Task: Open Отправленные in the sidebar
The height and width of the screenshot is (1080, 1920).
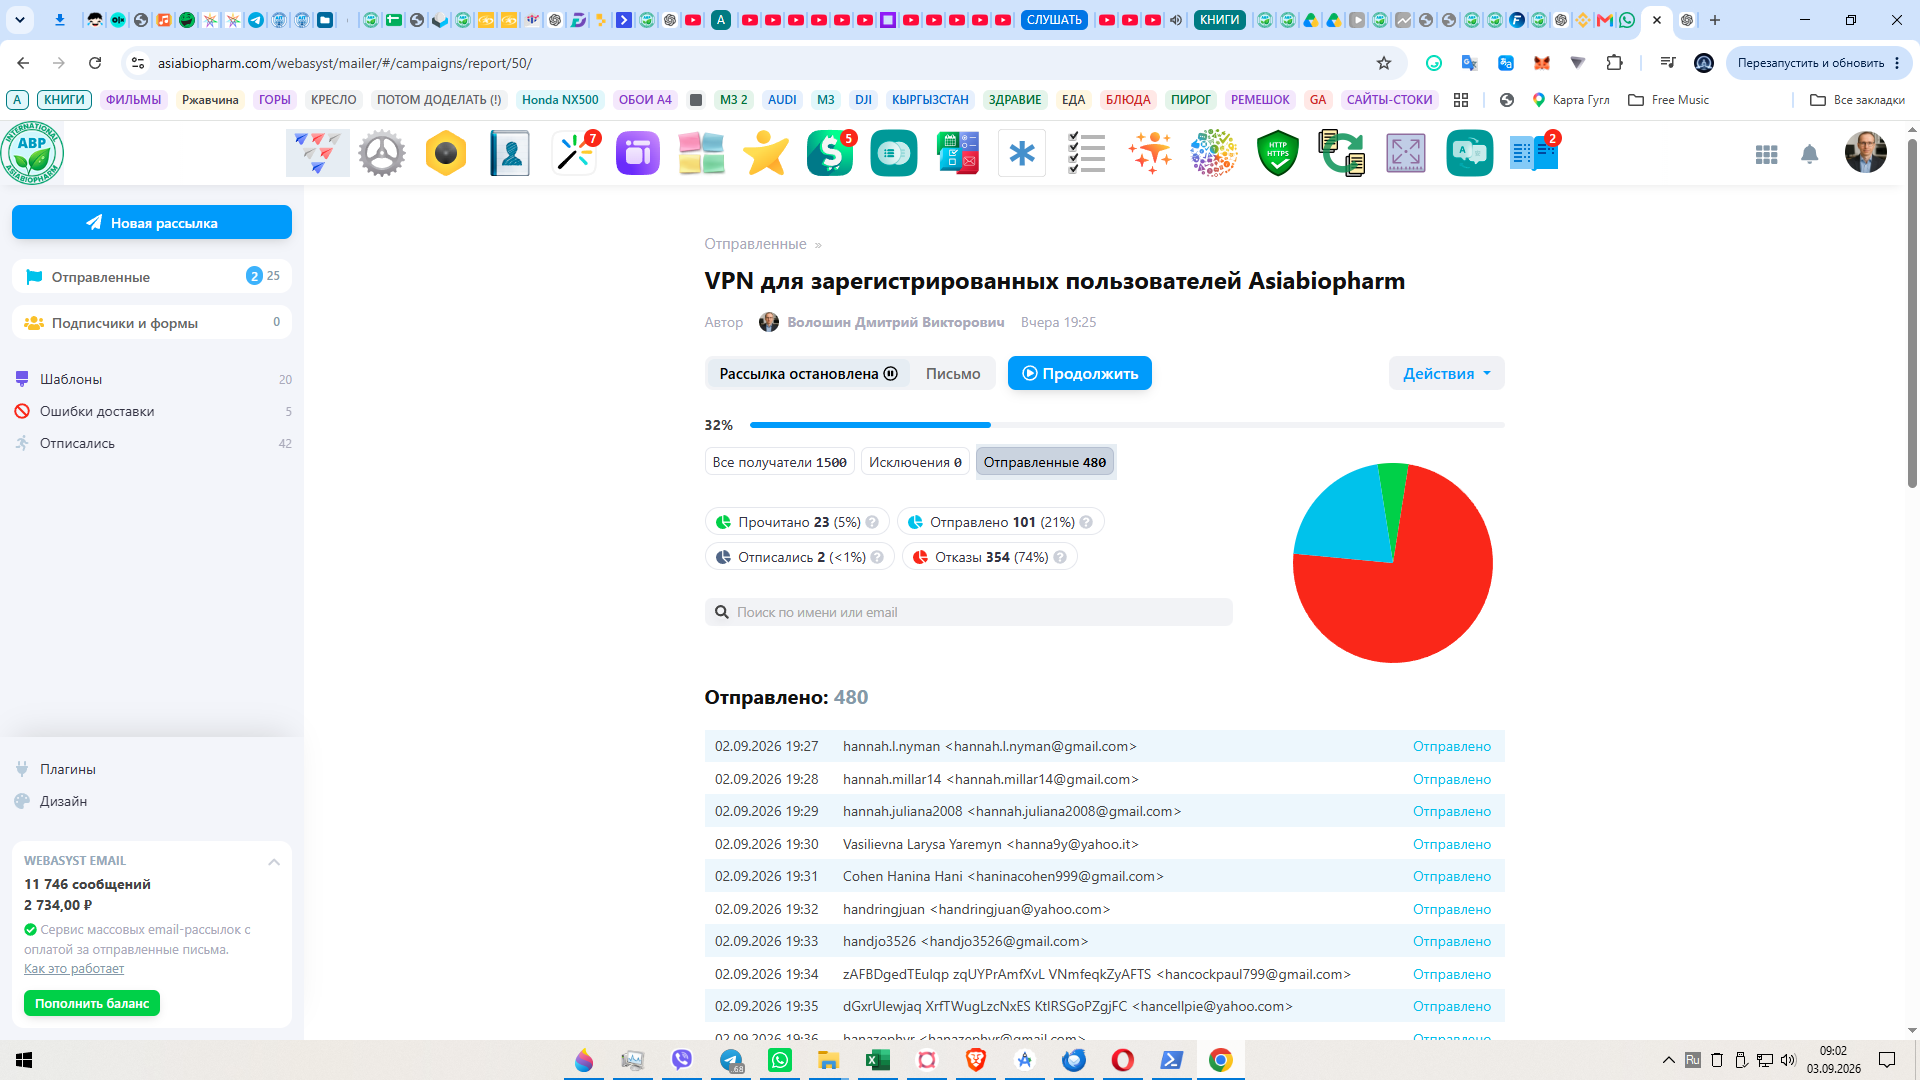Action: (152, 276)
